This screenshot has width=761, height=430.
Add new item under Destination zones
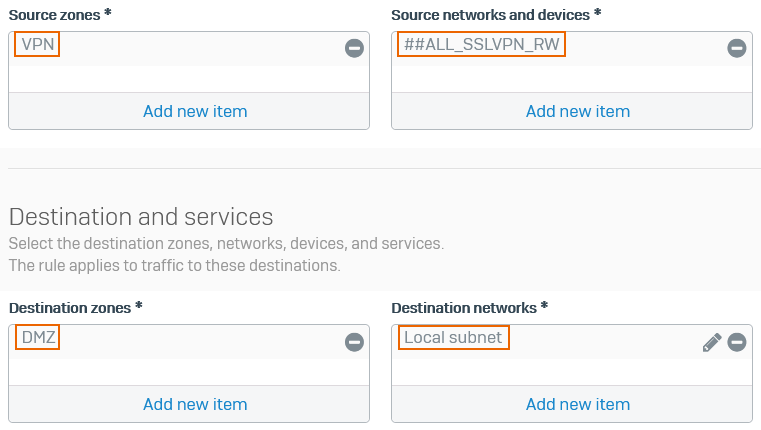(x=195, y=404)
